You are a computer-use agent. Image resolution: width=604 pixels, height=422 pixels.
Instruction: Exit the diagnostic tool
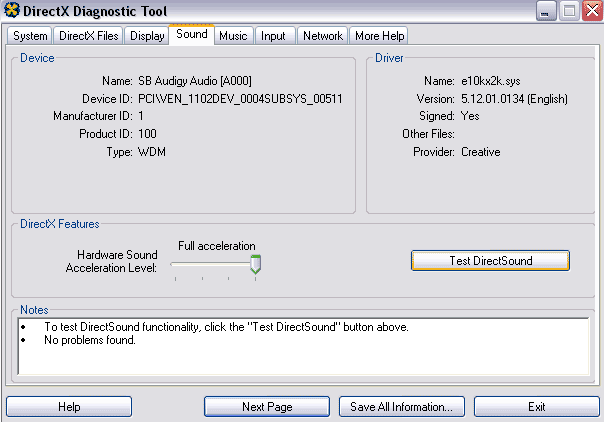point(537,407)
